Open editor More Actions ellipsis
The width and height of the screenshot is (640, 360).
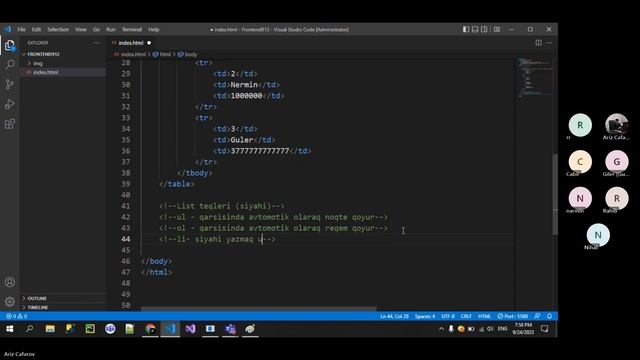point(549,43)
